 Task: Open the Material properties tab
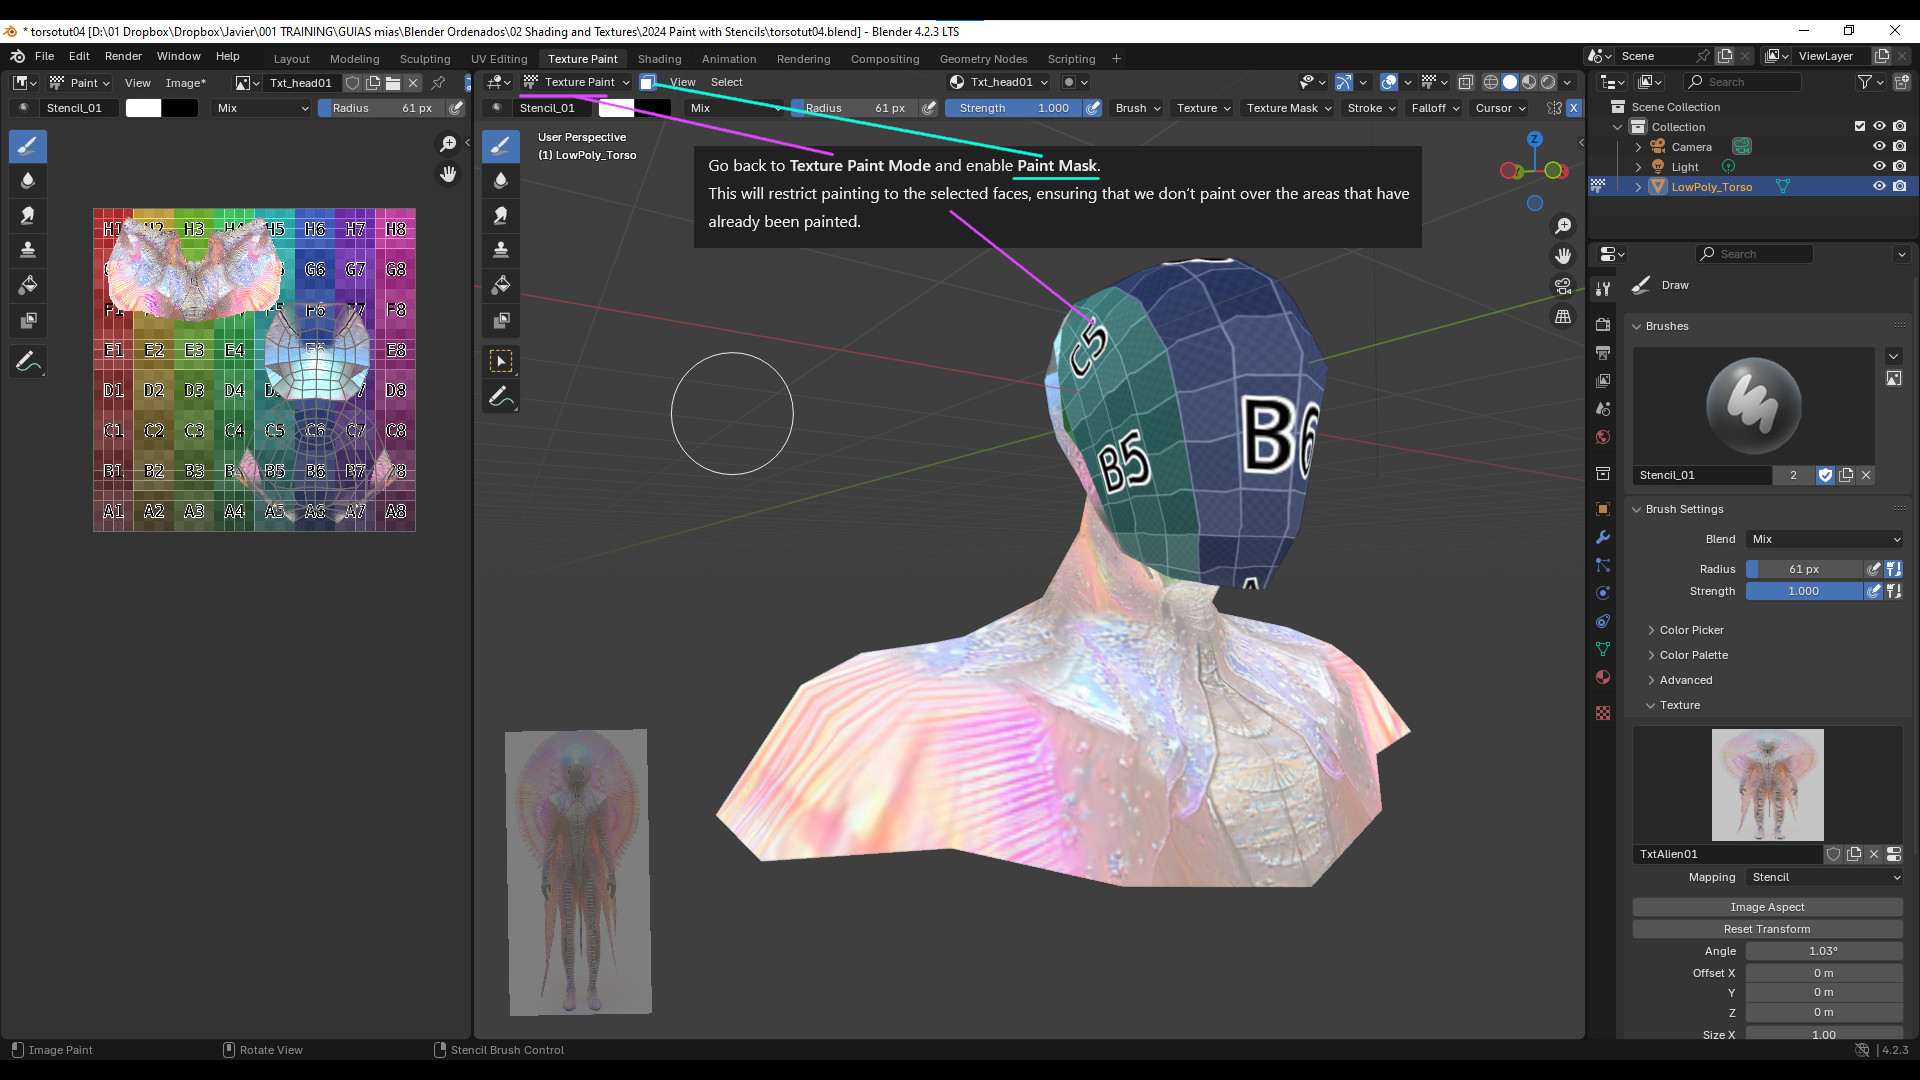1603,677
